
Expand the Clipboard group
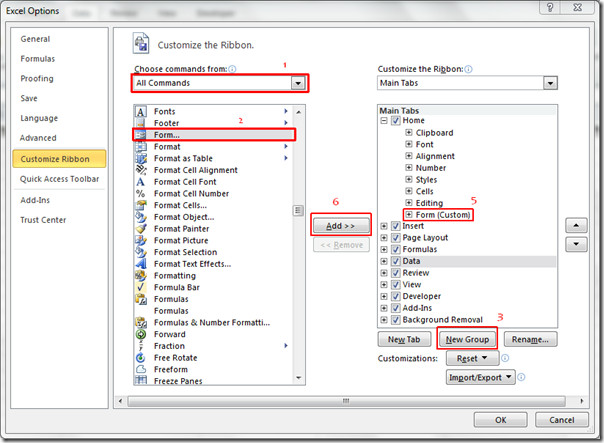[409, 133]
